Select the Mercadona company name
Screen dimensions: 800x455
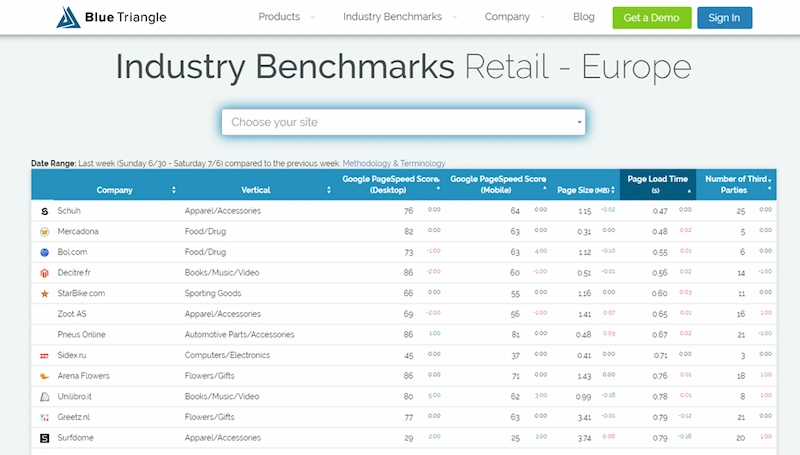point(78,231)
